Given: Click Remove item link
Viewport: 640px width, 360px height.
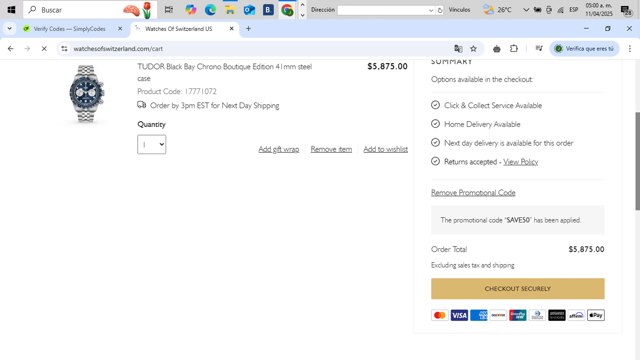Looking at the screenshot, I should point(331,149).
